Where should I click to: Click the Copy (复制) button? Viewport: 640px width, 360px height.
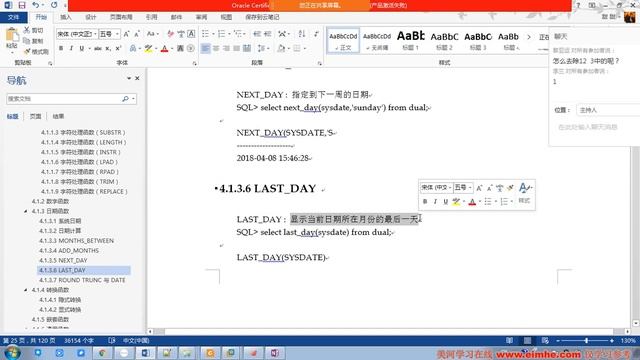click(33, 41)
